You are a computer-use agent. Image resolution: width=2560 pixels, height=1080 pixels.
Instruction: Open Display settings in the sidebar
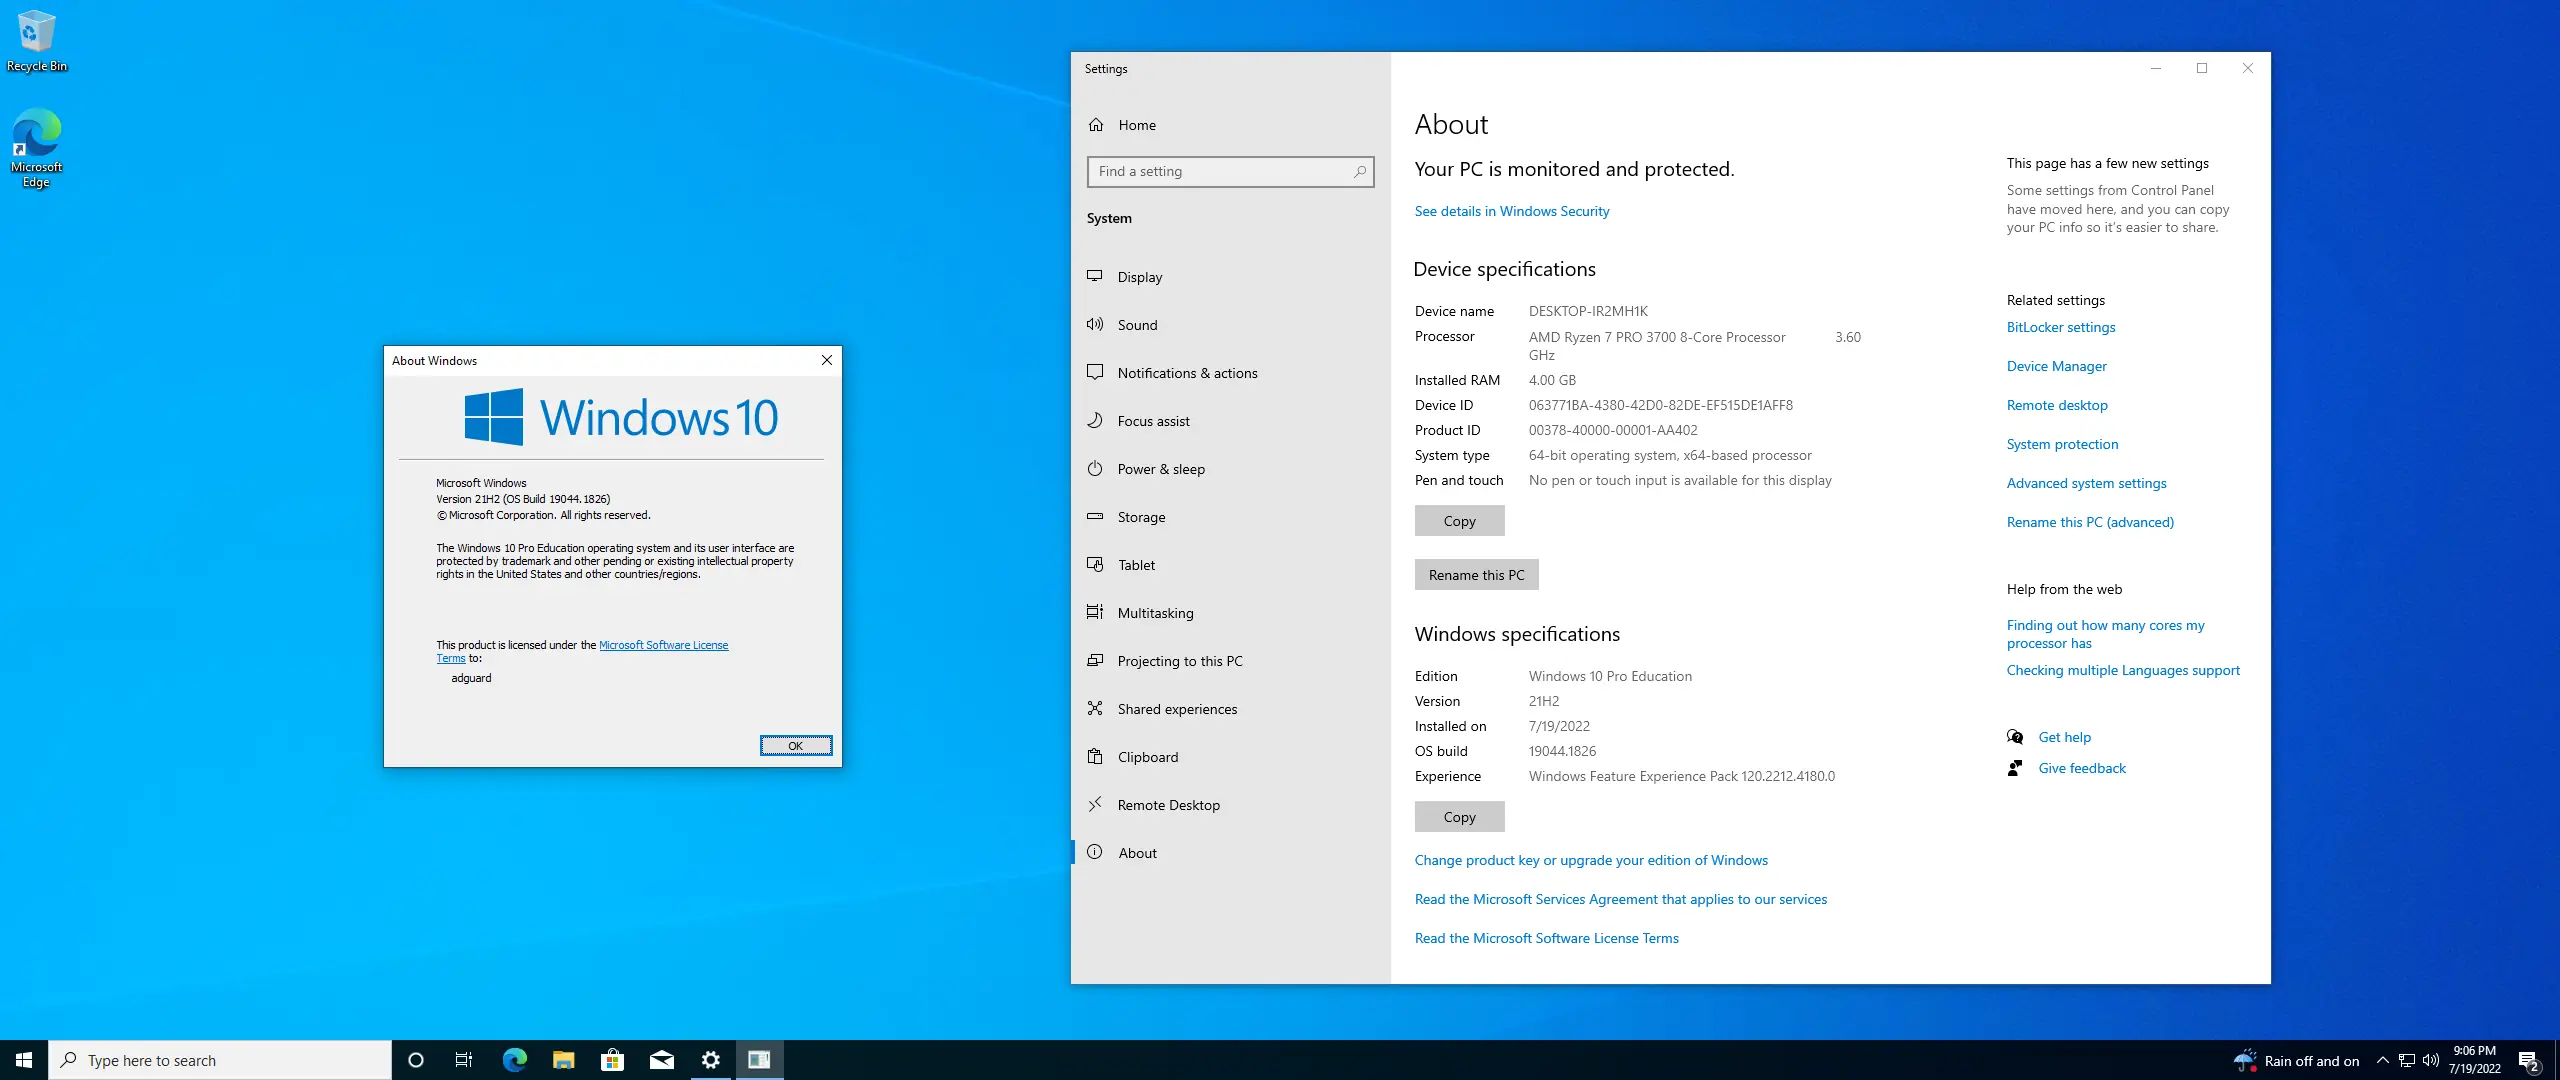[1140, 277]
